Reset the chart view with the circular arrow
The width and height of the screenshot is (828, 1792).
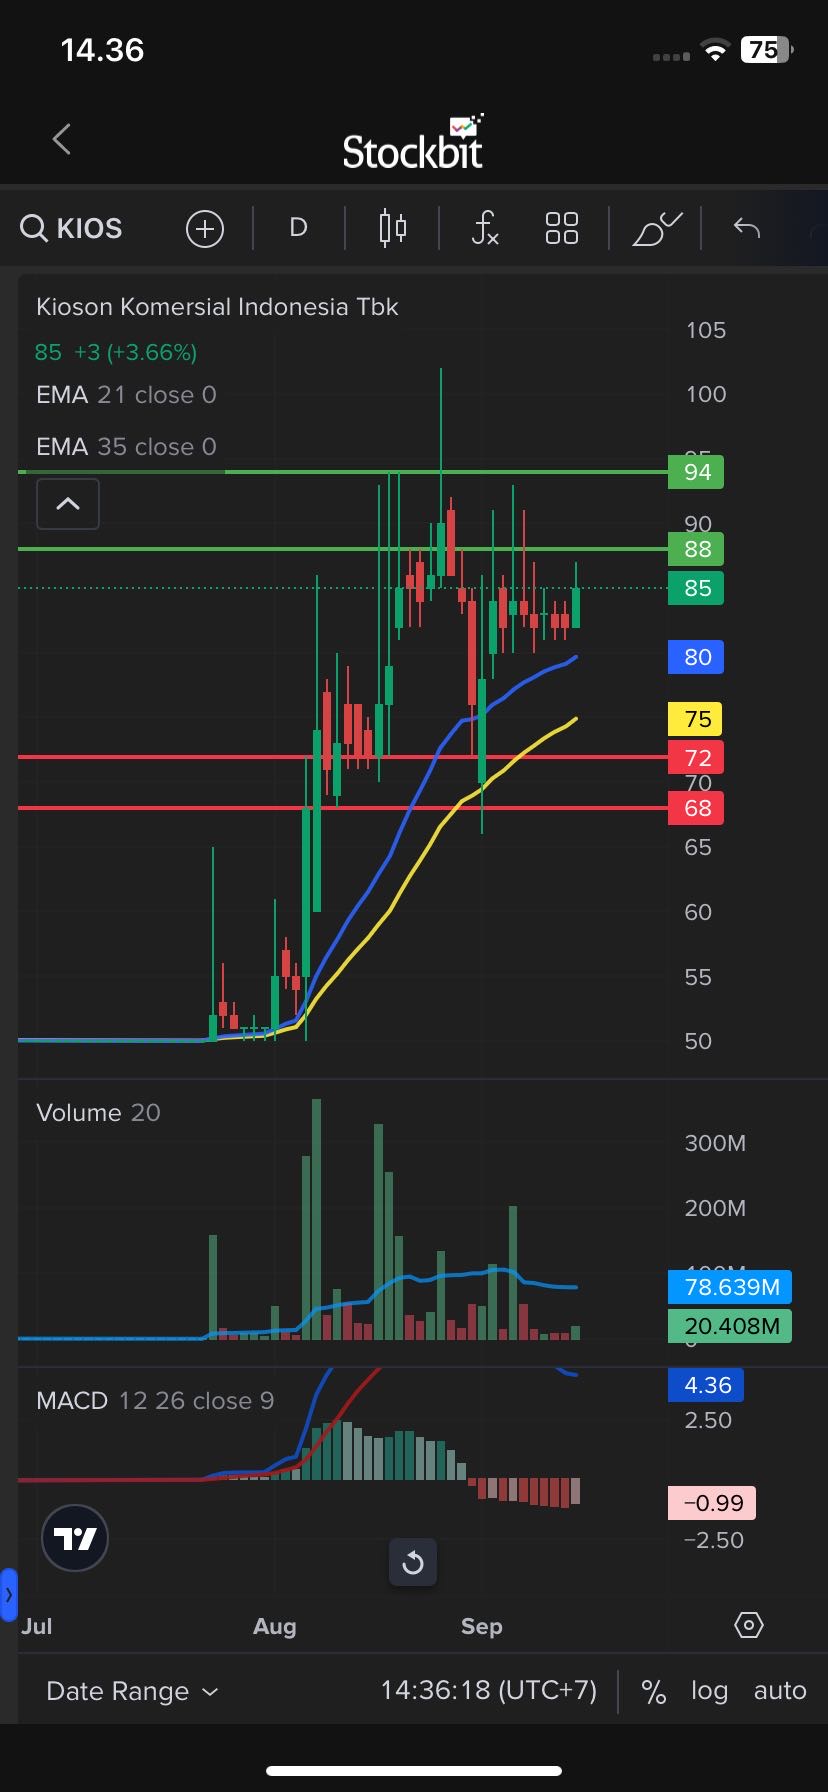tap(413, 1562)
